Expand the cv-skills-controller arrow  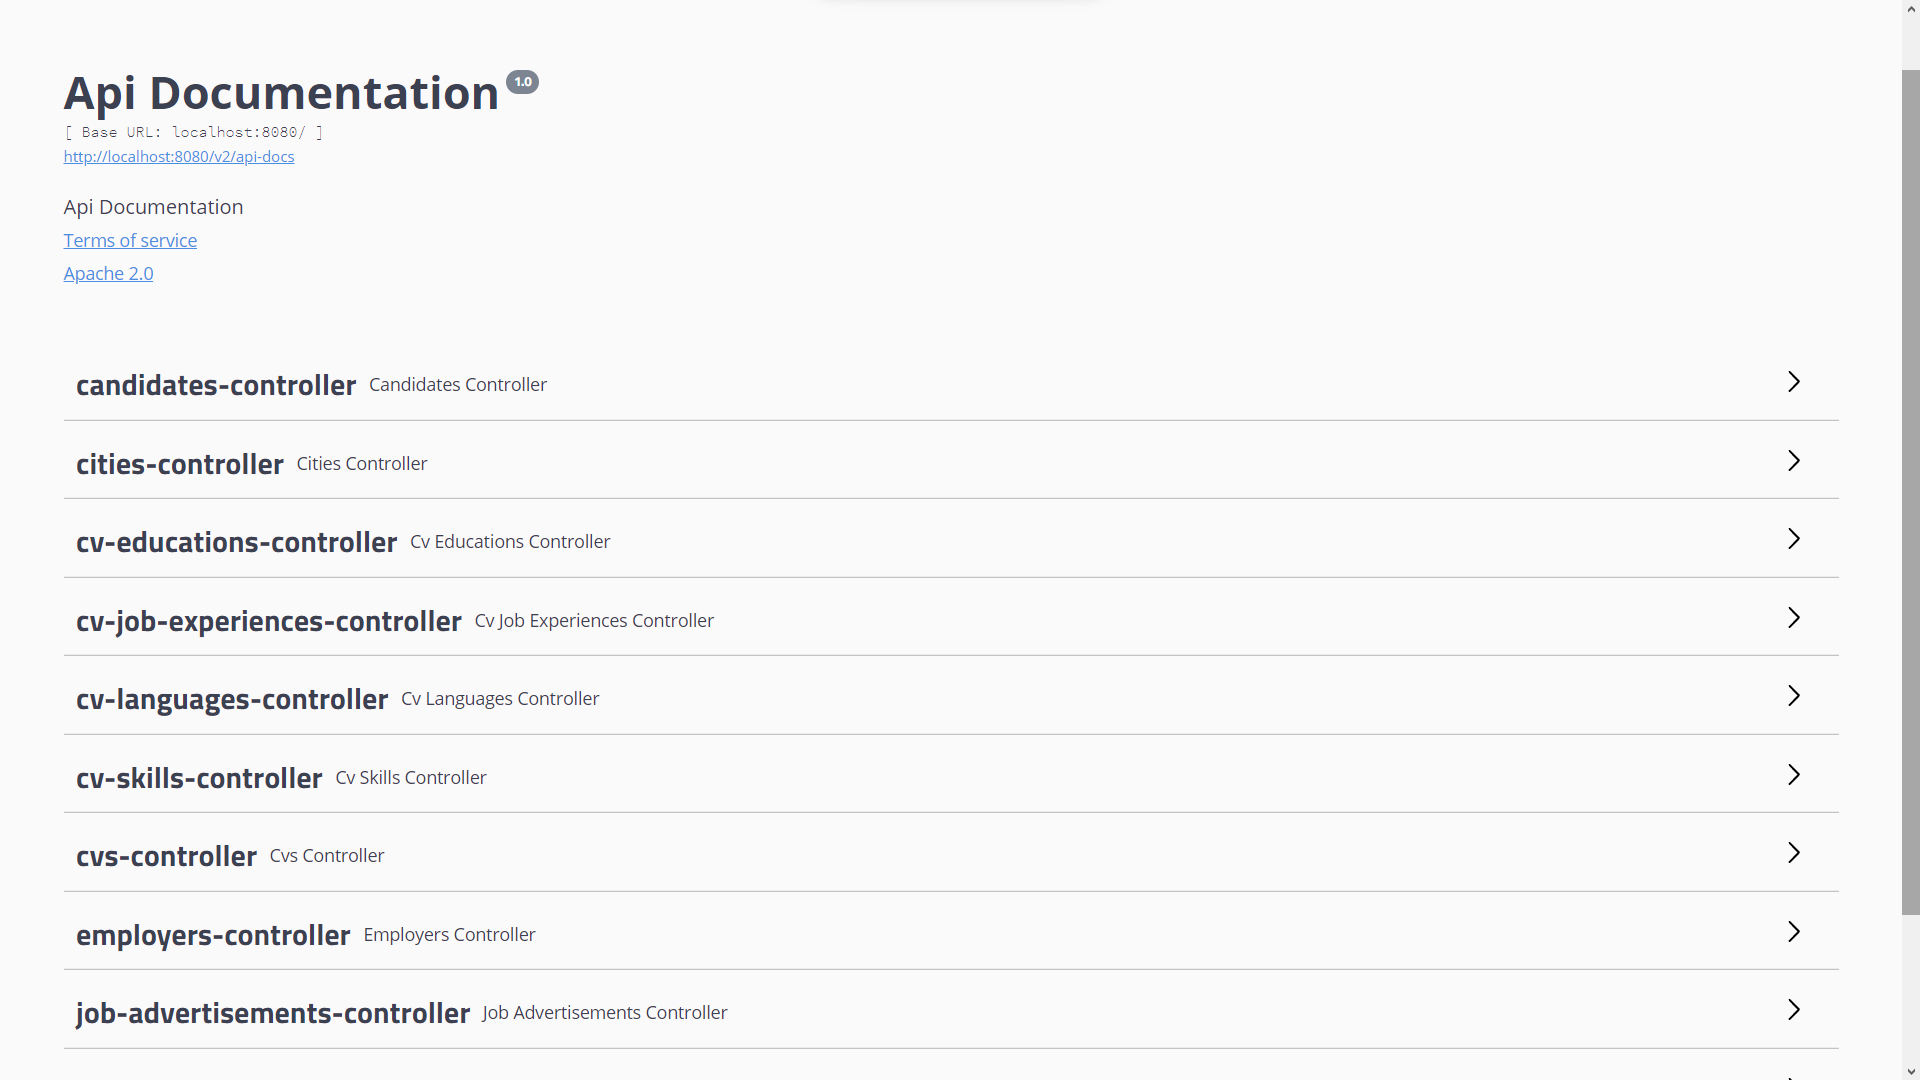tap(1793, 774)
